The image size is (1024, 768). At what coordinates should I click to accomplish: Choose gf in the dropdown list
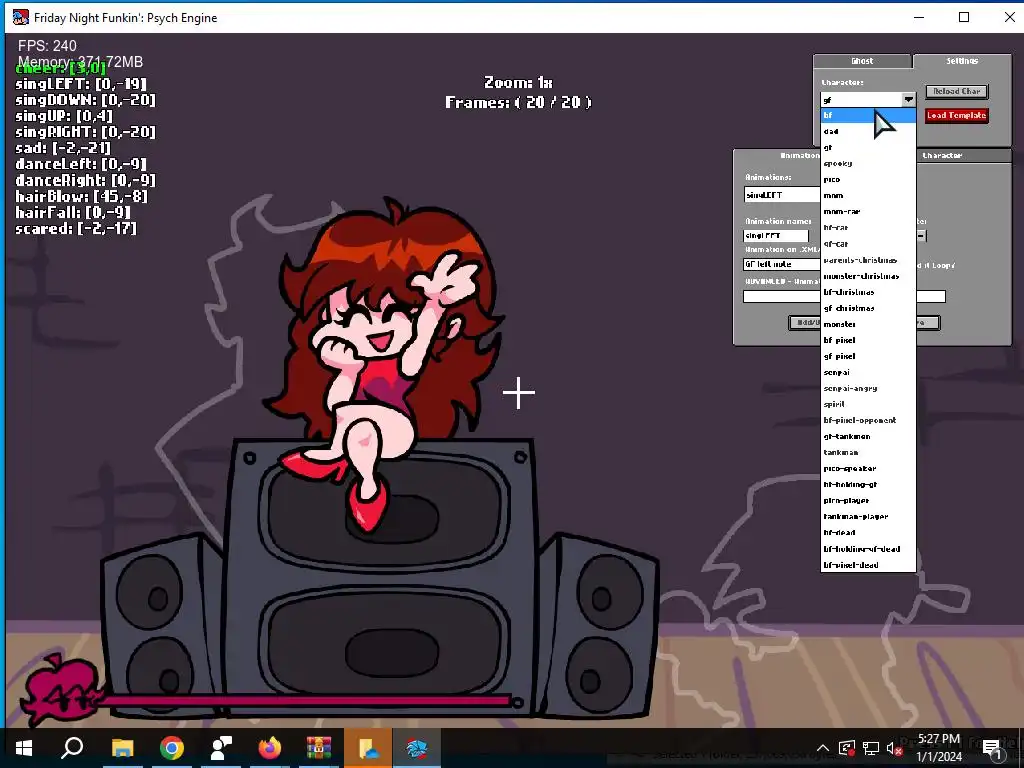pos(868,147)
